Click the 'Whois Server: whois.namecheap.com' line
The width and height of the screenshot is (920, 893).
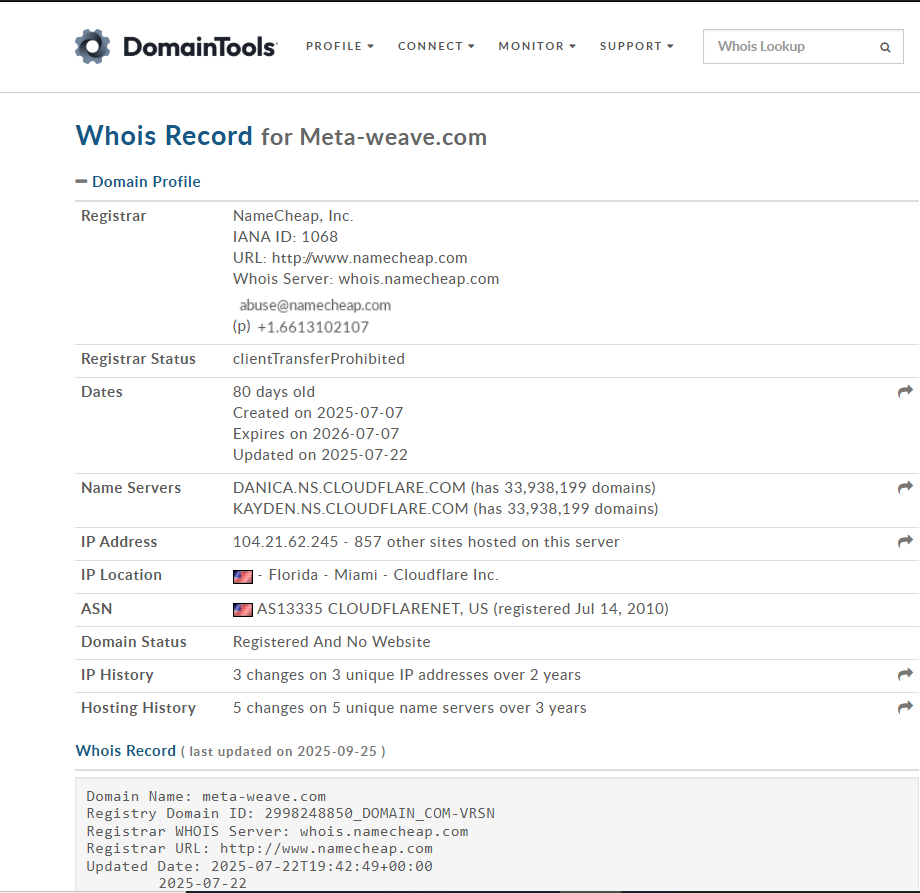pos(366,279)
